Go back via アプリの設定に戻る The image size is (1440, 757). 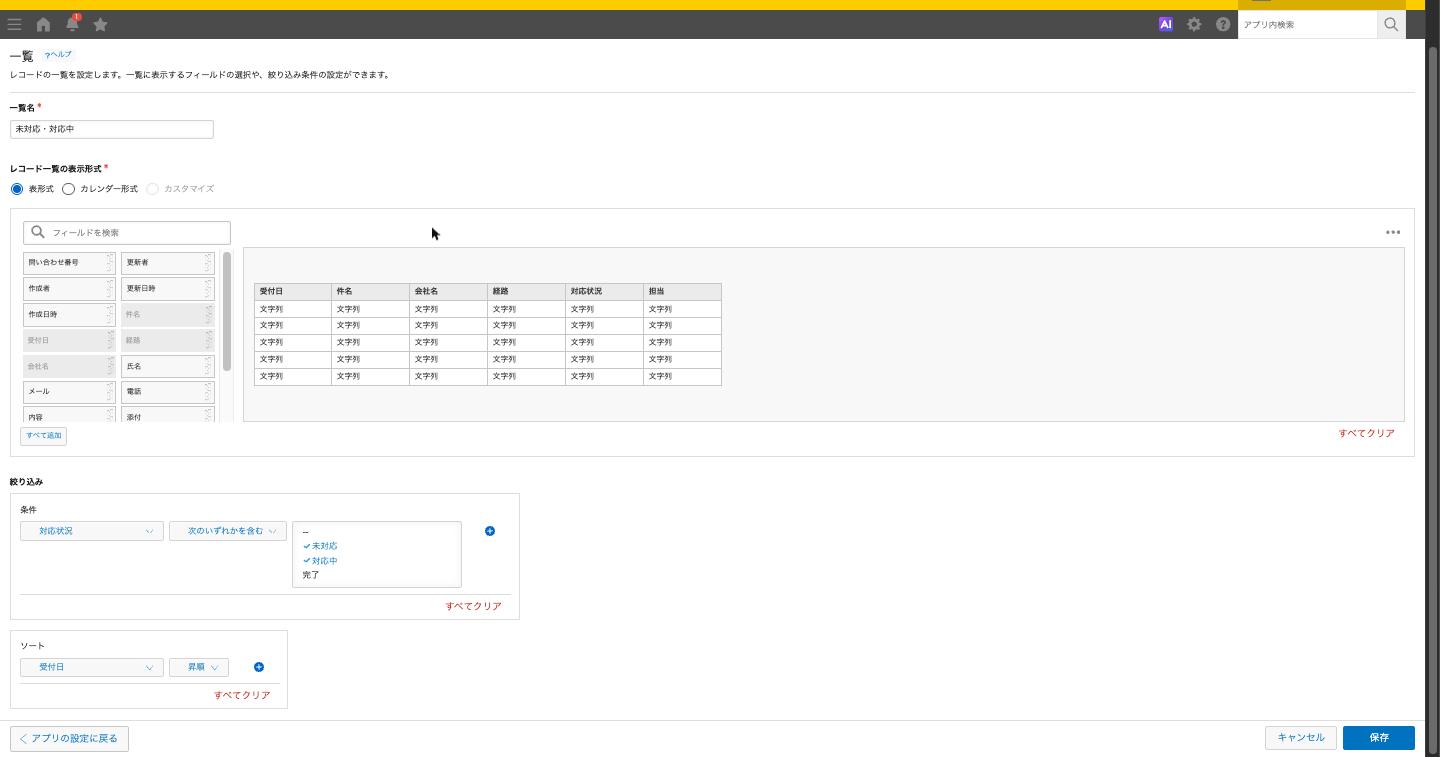pos(69,739)
